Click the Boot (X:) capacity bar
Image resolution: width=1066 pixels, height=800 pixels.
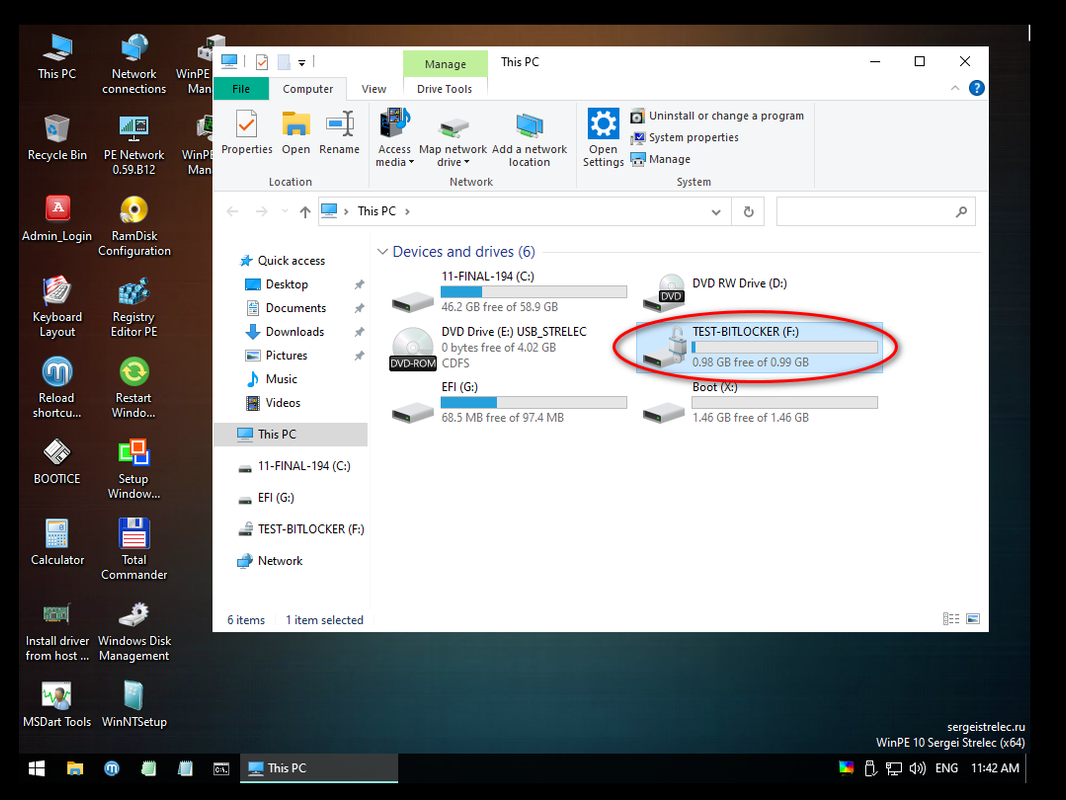(785, 402)
